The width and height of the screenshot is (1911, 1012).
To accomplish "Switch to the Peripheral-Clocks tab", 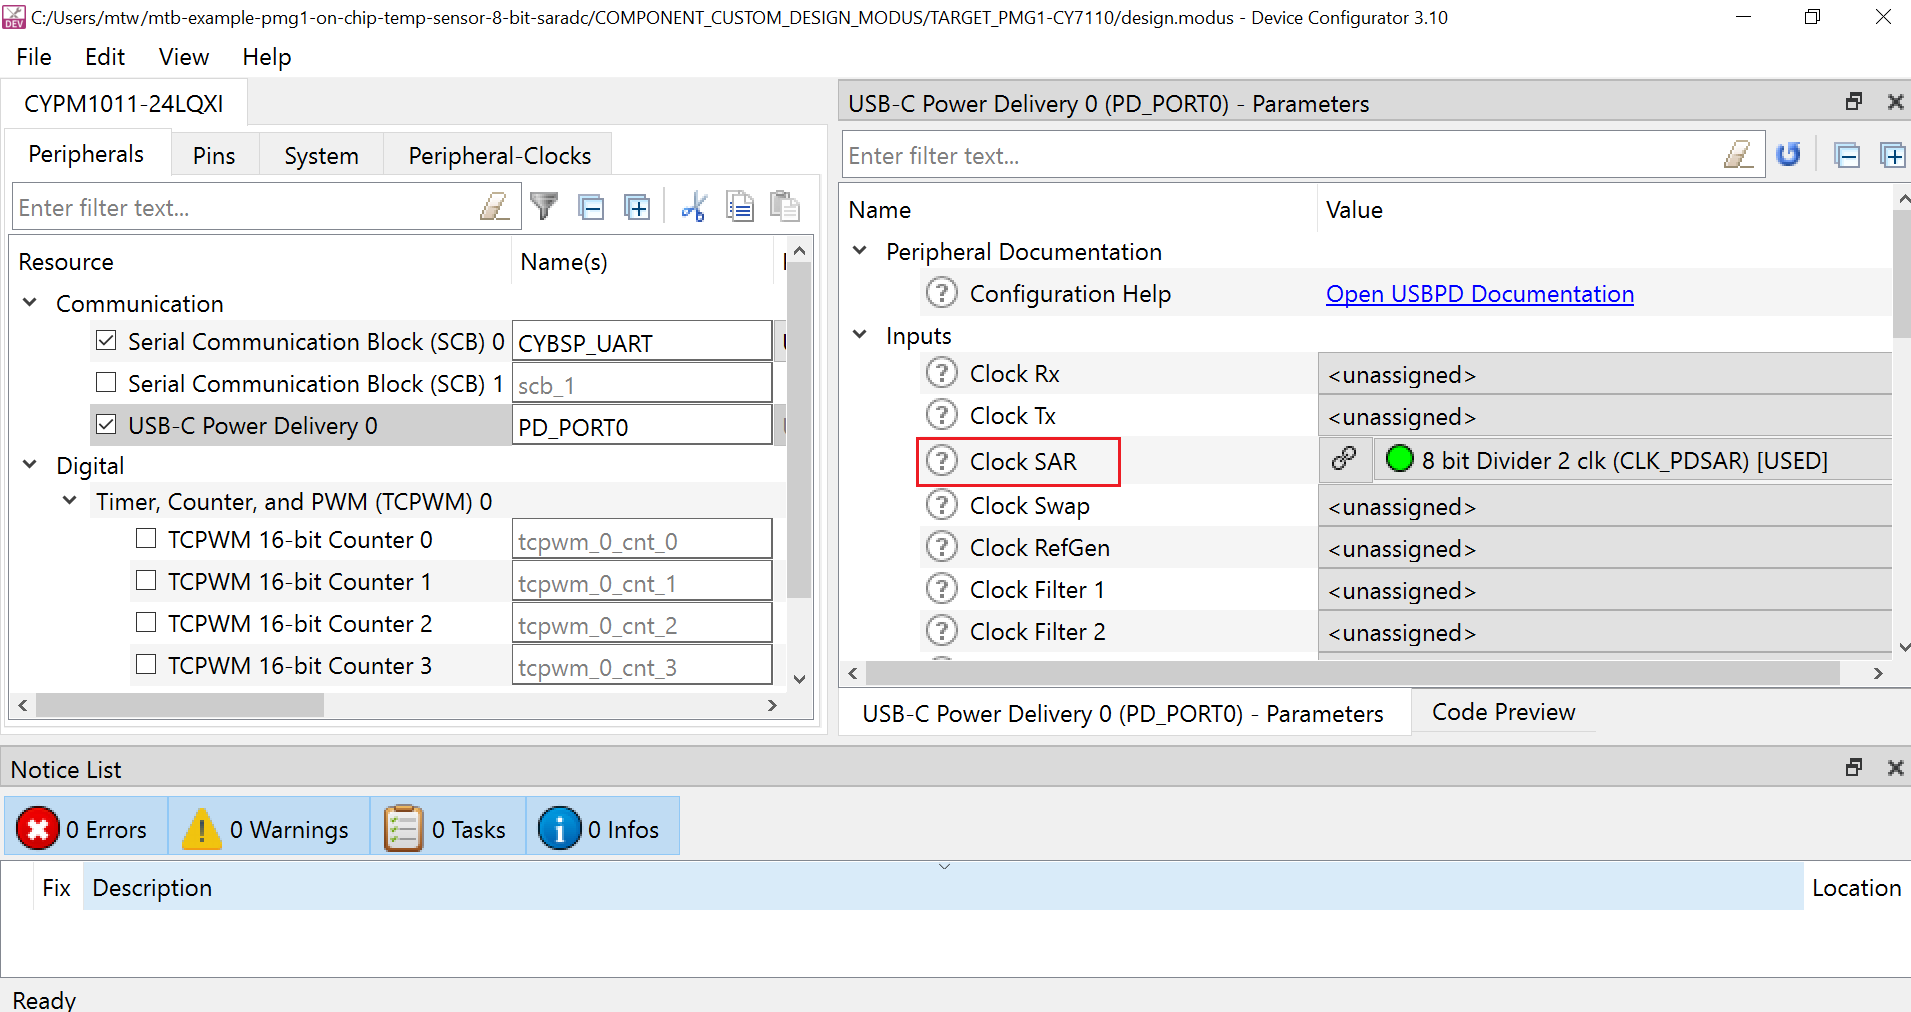I will pos(499,155).
